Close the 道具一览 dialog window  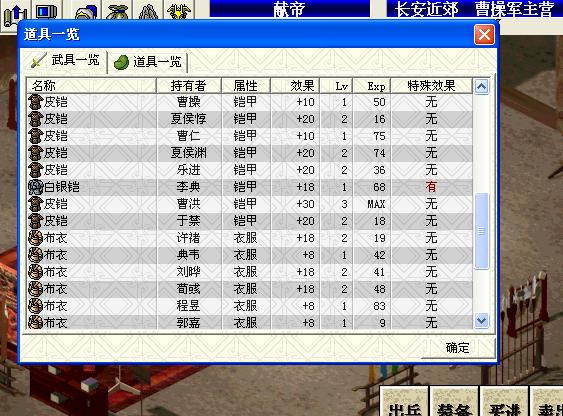pyautogui.click(x=484, y=34)
